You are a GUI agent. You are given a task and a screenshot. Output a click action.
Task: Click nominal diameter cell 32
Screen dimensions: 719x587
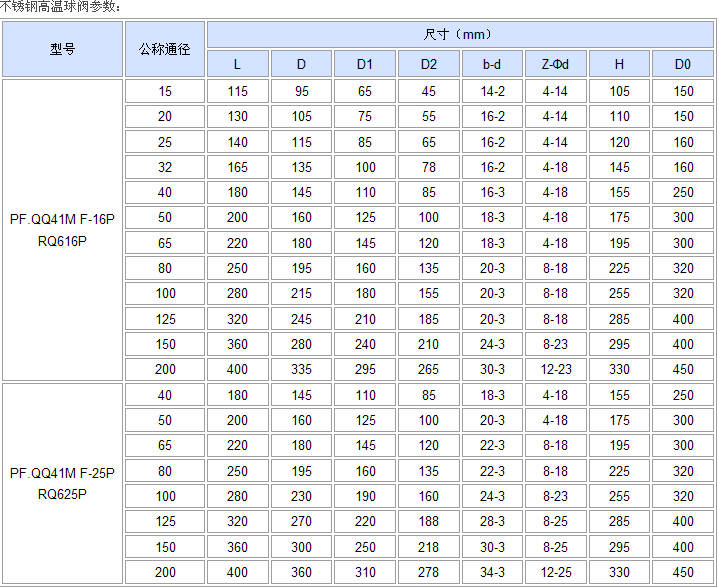point(165,167)
